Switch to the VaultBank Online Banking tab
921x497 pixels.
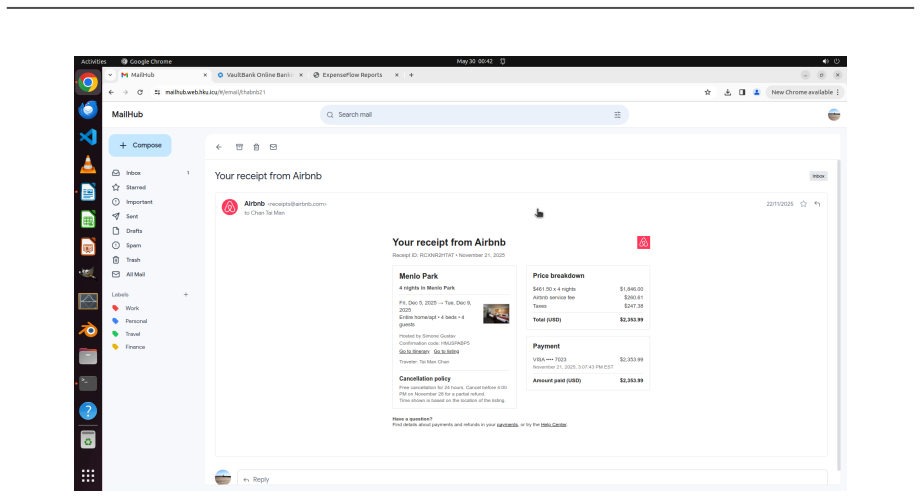[258, 75]
